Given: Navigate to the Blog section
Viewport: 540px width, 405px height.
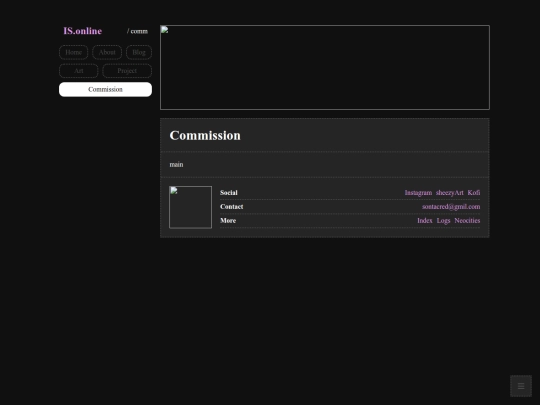Looking at the screenshot, I should click(x=139, y=52).
